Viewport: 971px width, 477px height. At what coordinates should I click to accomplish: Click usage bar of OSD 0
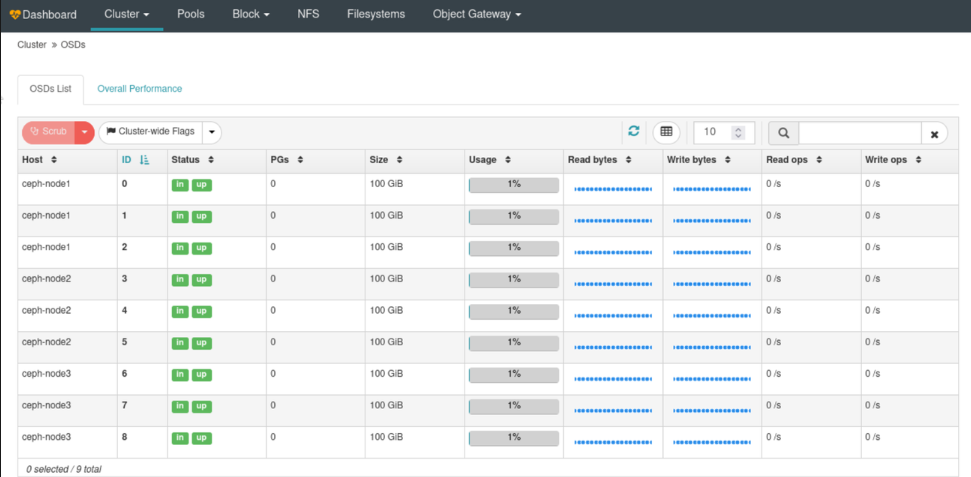tap(513, 184)
